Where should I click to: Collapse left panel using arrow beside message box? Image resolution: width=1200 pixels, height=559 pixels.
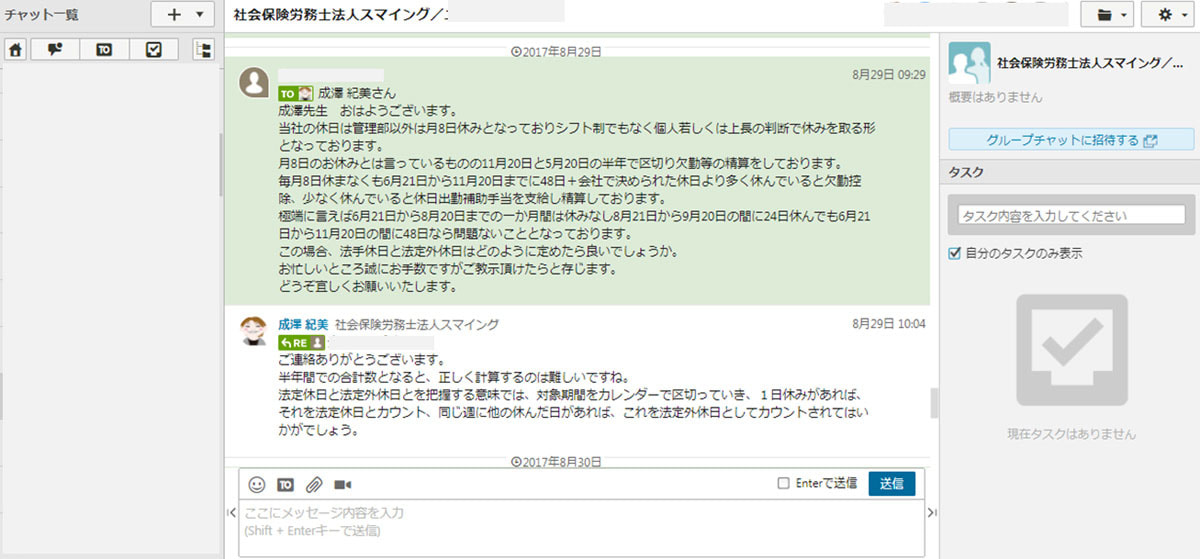pyautogui.click(x=232, y=513)
